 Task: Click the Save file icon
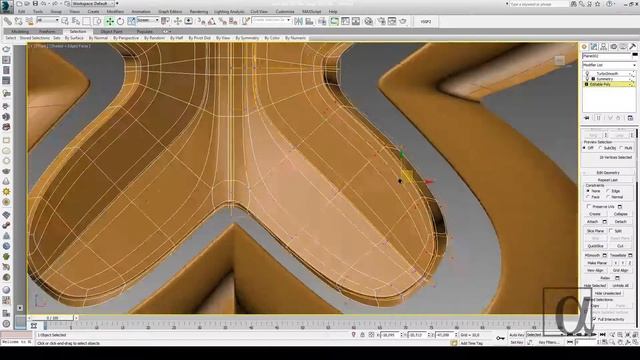point(35,4)
